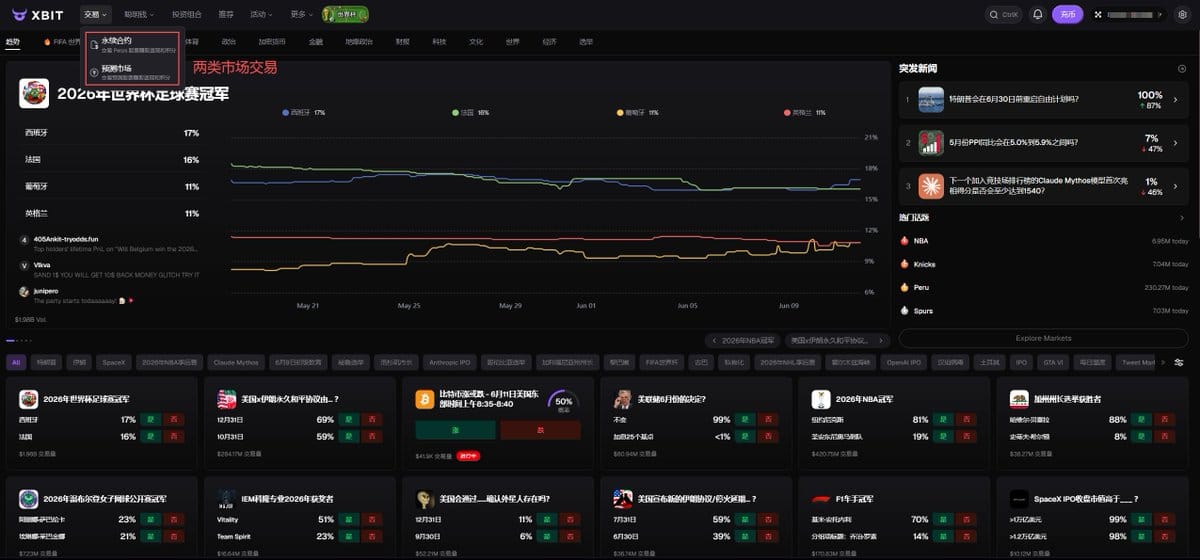The width and height of the screenshot is (1200, 560).
Task: Select the Claude Mythos tag filter
Action: pos(236,362)
